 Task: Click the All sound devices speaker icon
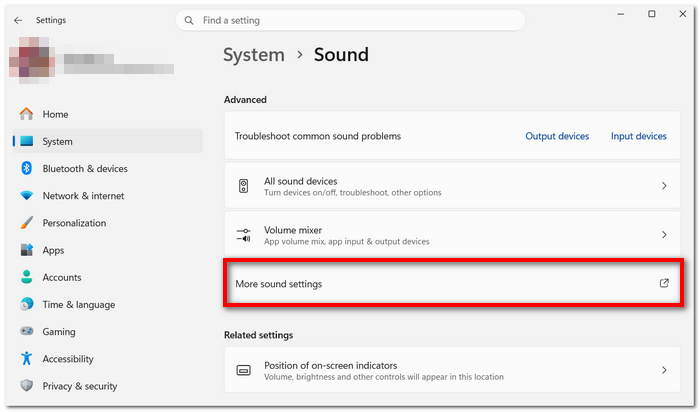pyautogui.click(x=243, y=186)
